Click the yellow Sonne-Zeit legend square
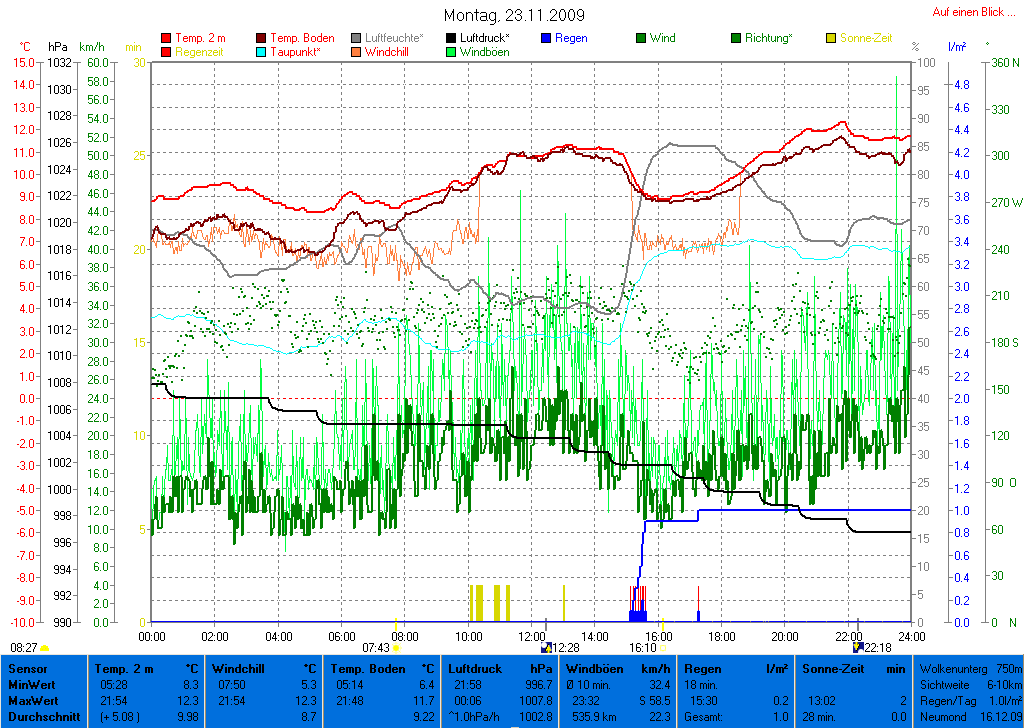This screenshot has width=1024, height=728. (x=831, y=38)
